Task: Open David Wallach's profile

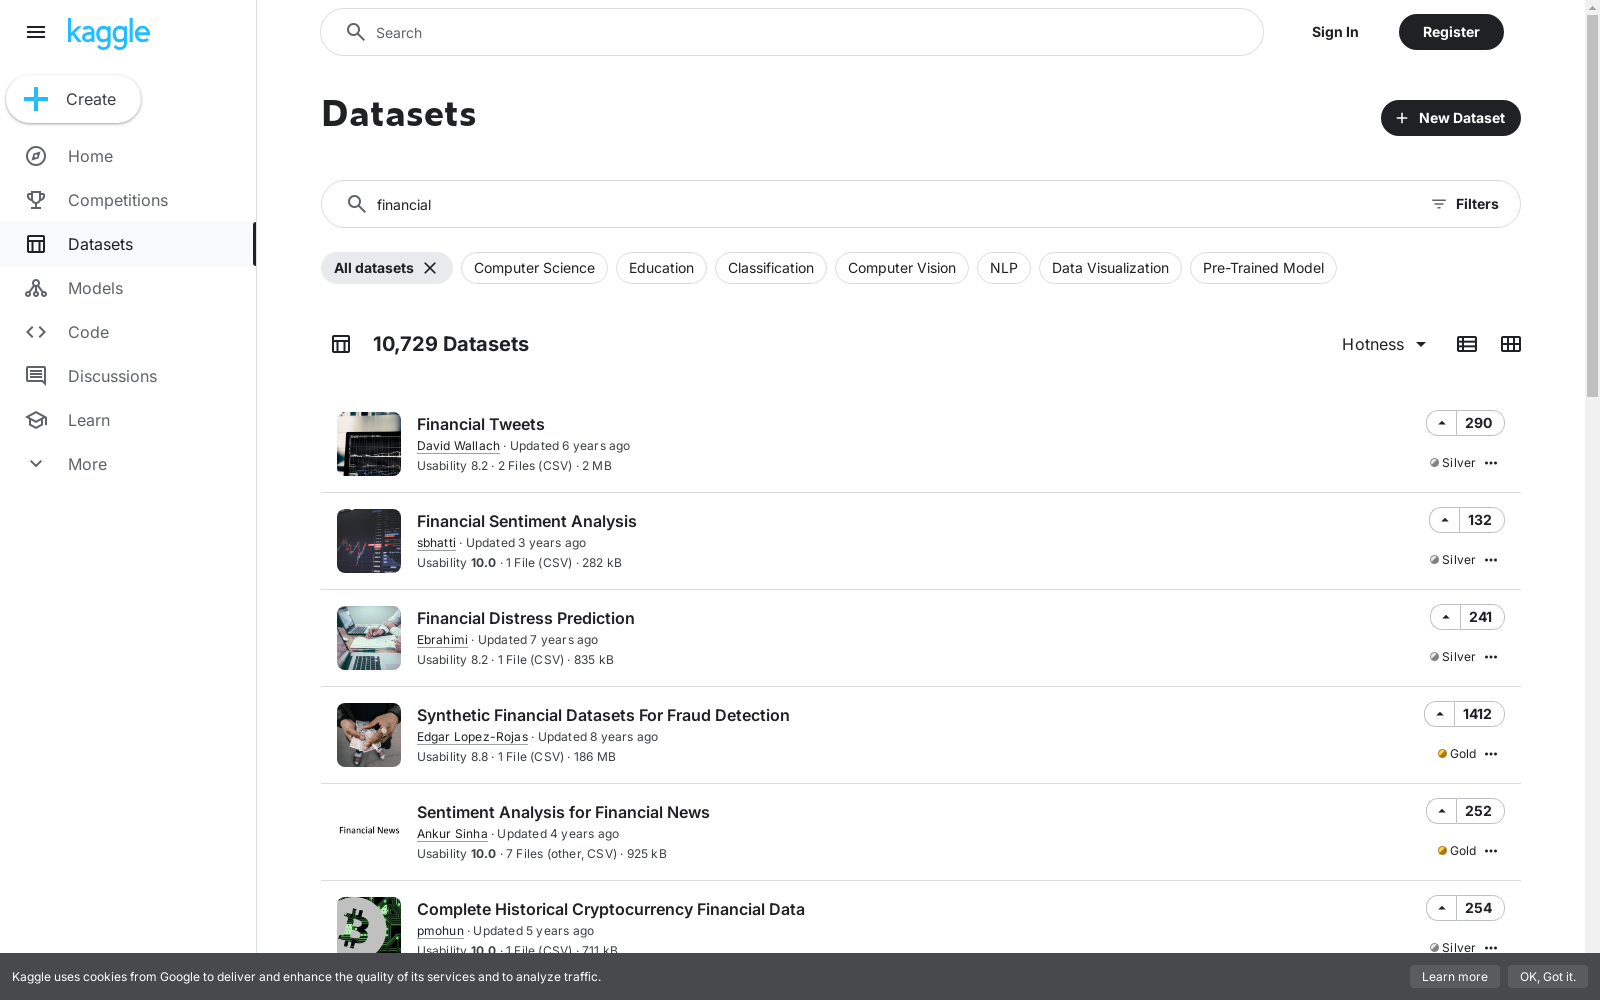Action: click(458, 446)
